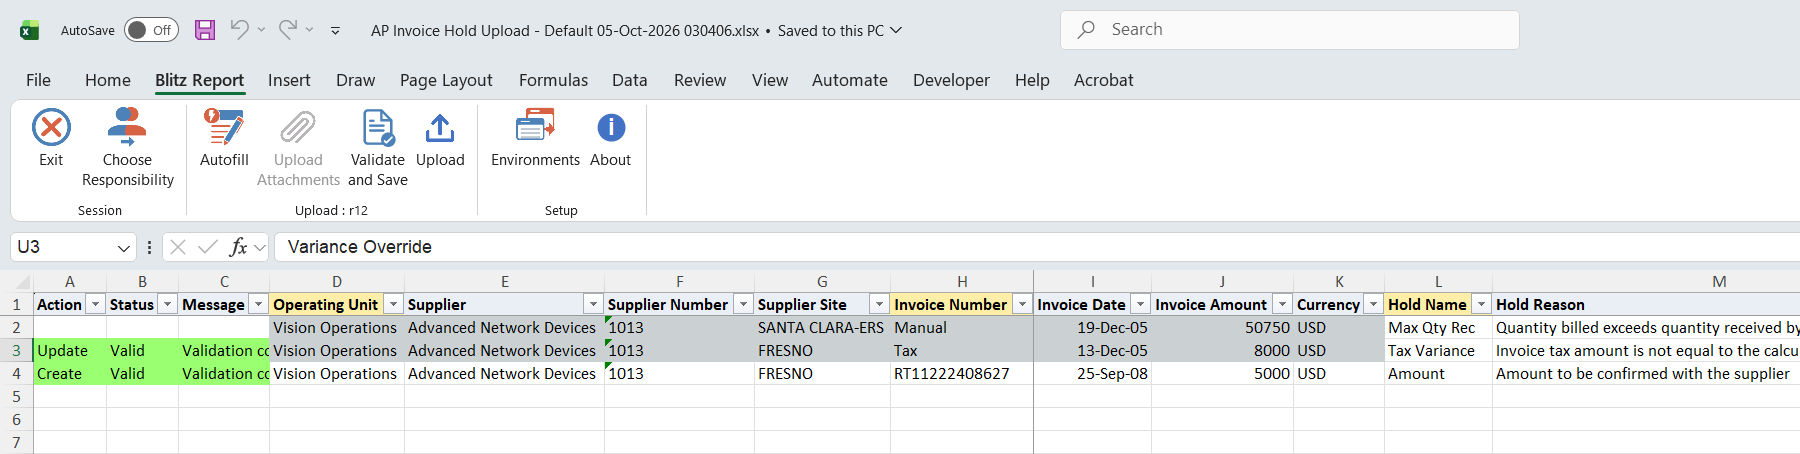Select the Update action cell
This screenshot has height=454, width=1800.
(x=70, y=351)
